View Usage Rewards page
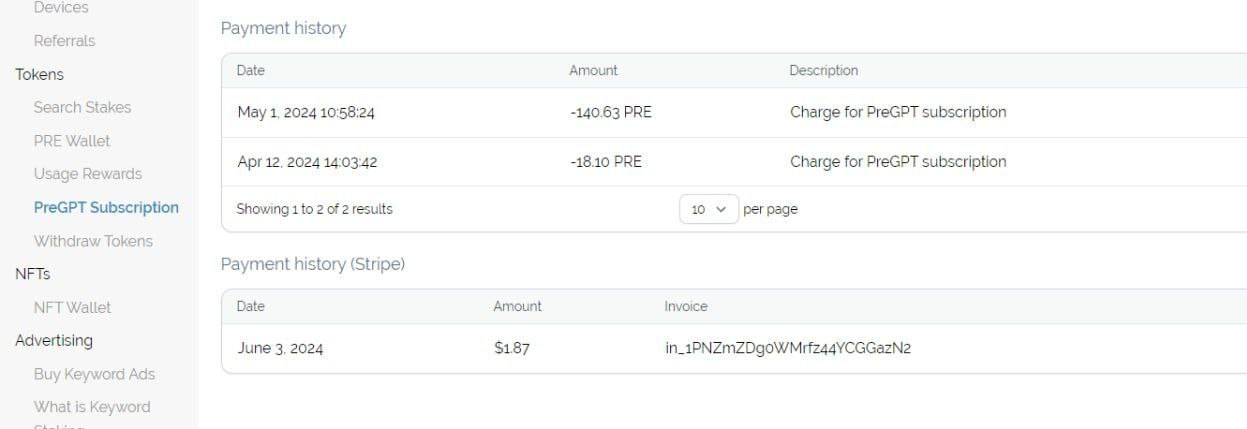The height and width of the screenshot is (429, 1247). point(88,174)
